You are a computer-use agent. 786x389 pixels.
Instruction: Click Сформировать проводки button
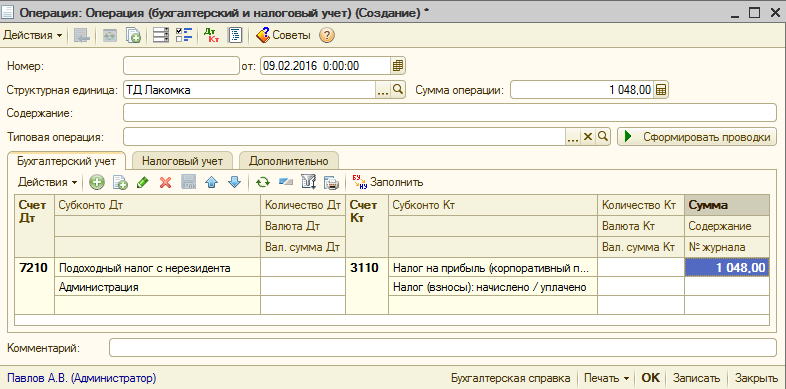click(x=697, y=137)
